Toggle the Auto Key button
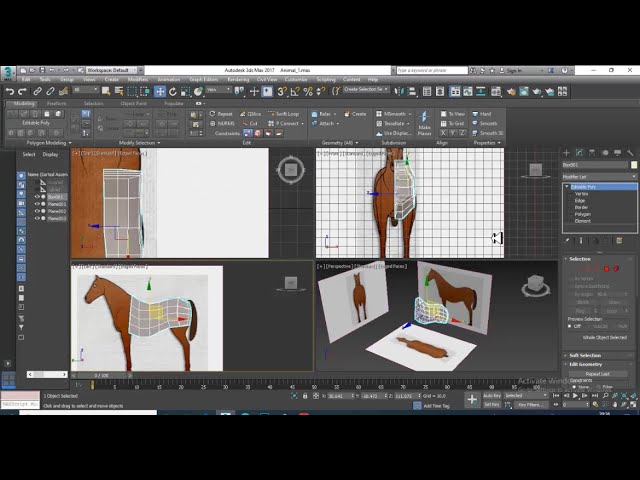This screenshot has height=480, width=640. (x=492, y=396)
